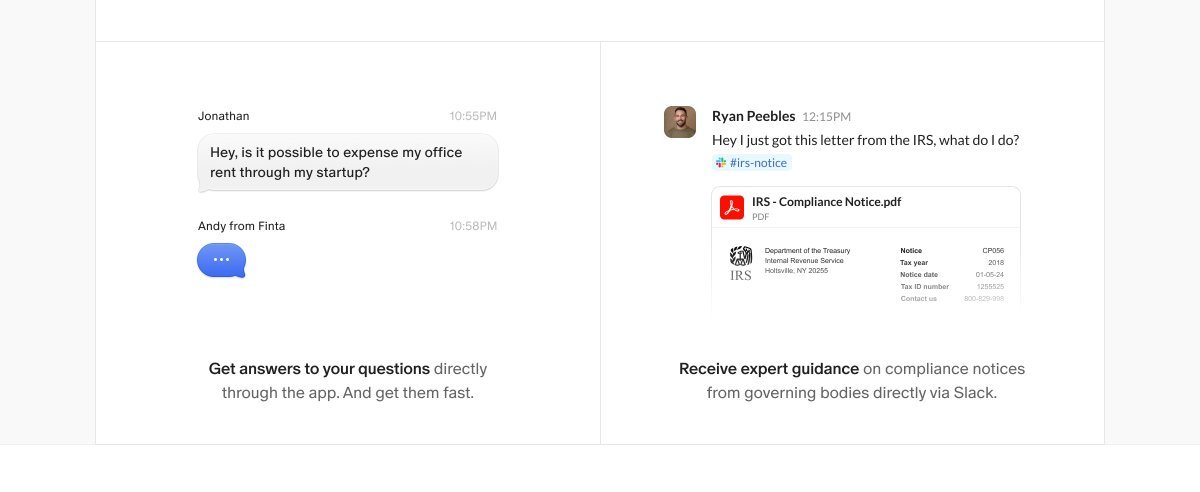Open IRS - Compliance Notice.pdf attachment

tap(826, 202)
